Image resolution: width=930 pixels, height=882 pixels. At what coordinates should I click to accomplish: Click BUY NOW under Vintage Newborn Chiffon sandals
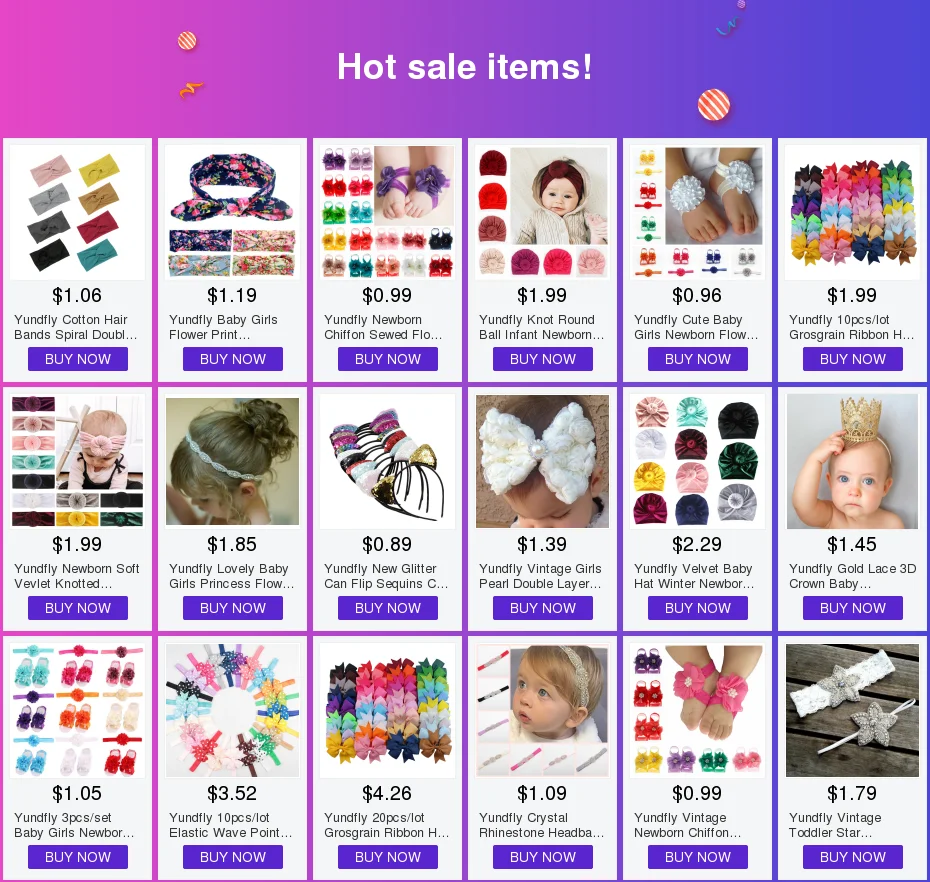698,857
